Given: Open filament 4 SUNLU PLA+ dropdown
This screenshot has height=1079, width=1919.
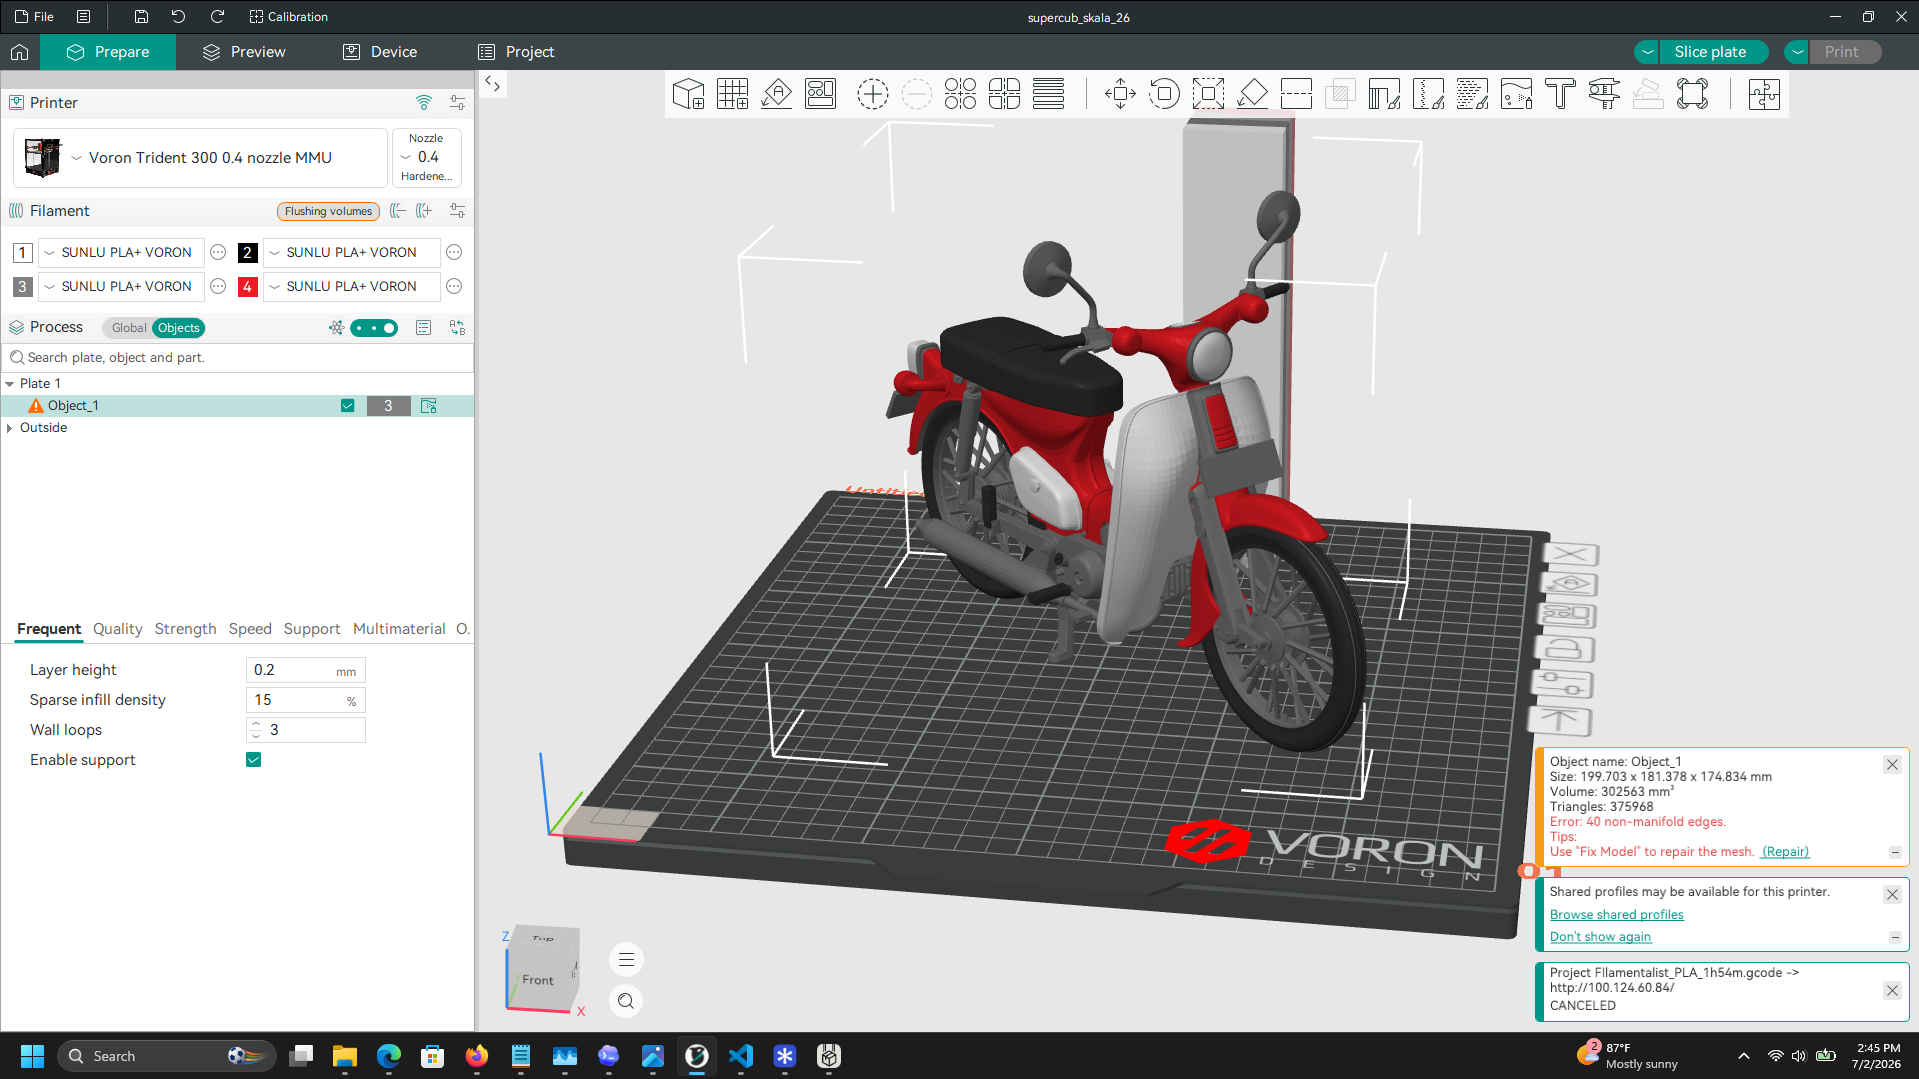Looking at the screenshot, I should point(352,287).
